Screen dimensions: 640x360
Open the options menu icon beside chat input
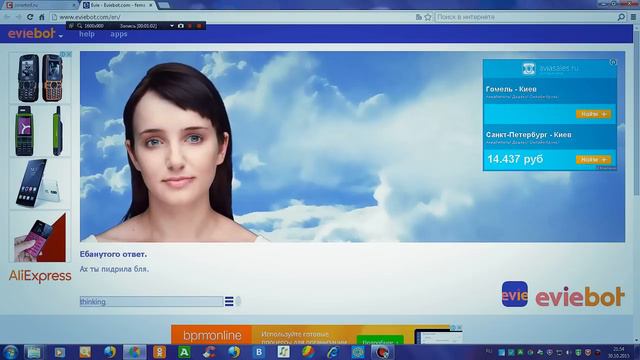(229, 302)
